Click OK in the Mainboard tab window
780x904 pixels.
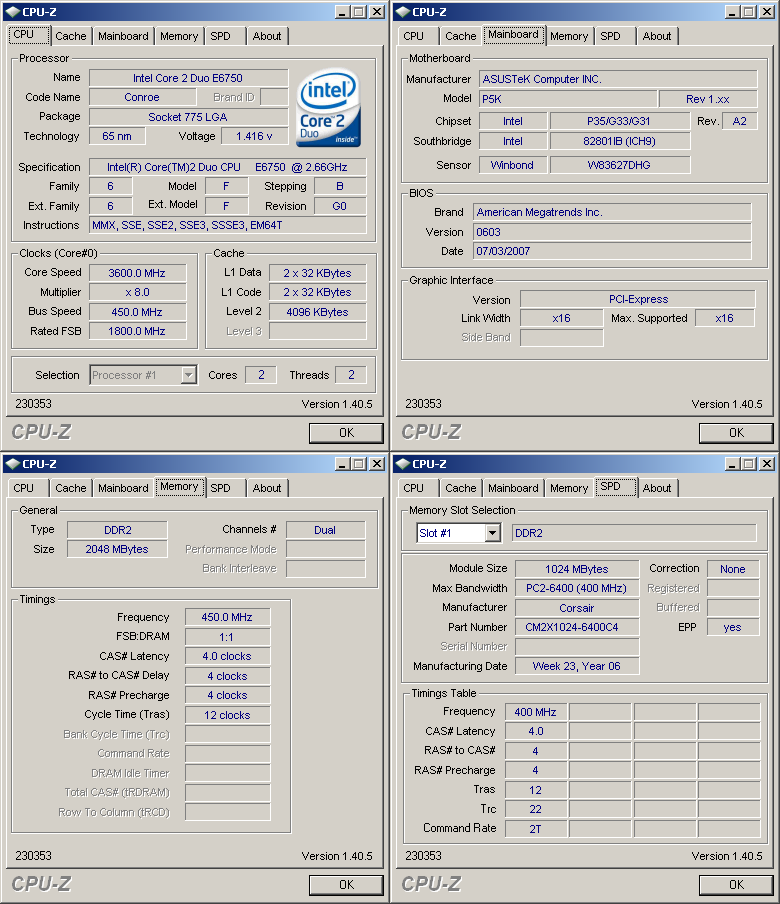(736, 433)
